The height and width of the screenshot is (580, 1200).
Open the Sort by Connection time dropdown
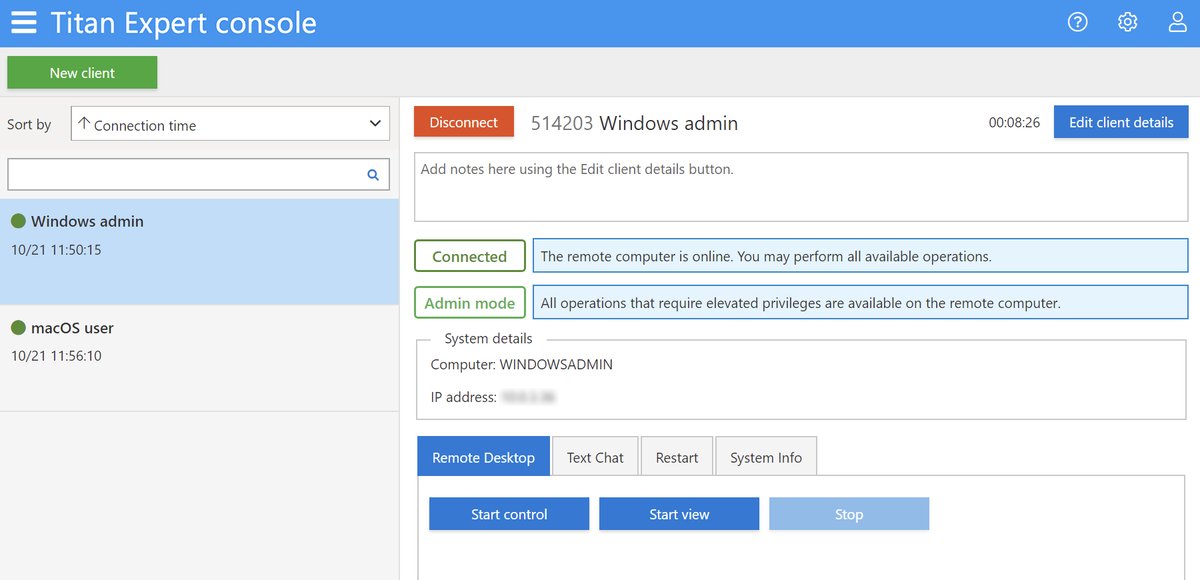tap(230, 124)
